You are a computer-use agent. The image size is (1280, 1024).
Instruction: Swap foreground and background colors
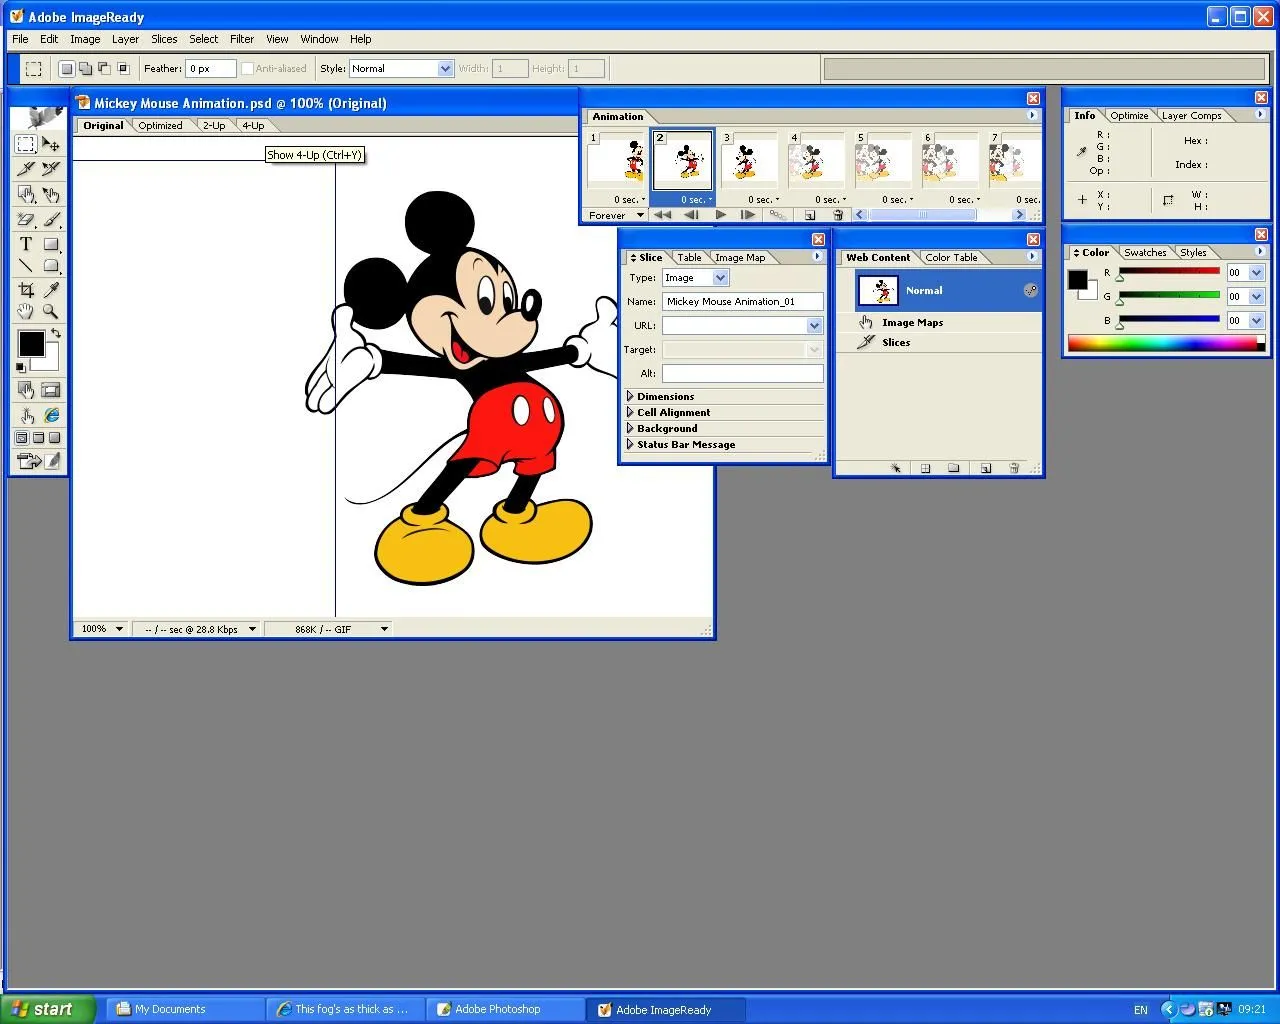56,333
